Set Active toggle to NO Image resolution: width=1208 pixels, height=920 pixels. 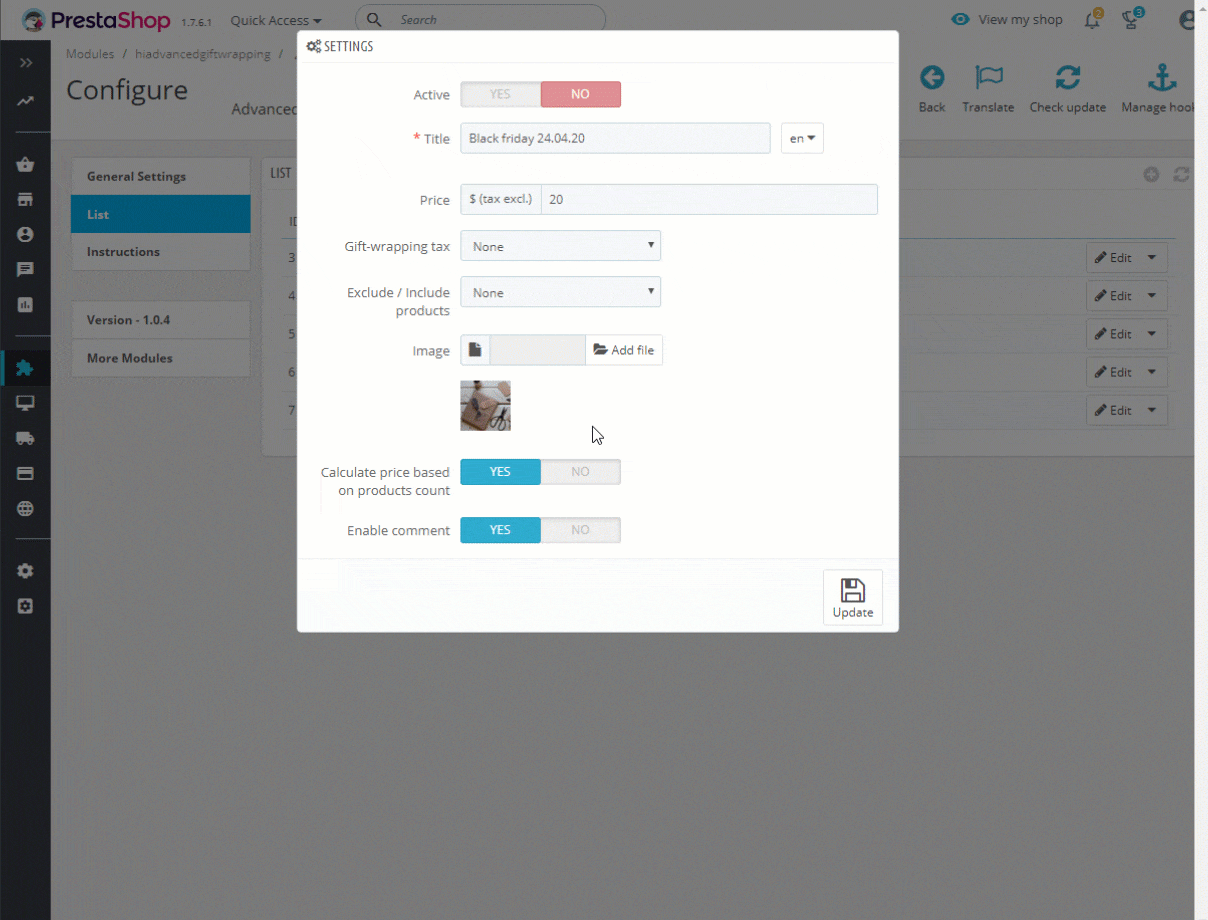[581, 94]
